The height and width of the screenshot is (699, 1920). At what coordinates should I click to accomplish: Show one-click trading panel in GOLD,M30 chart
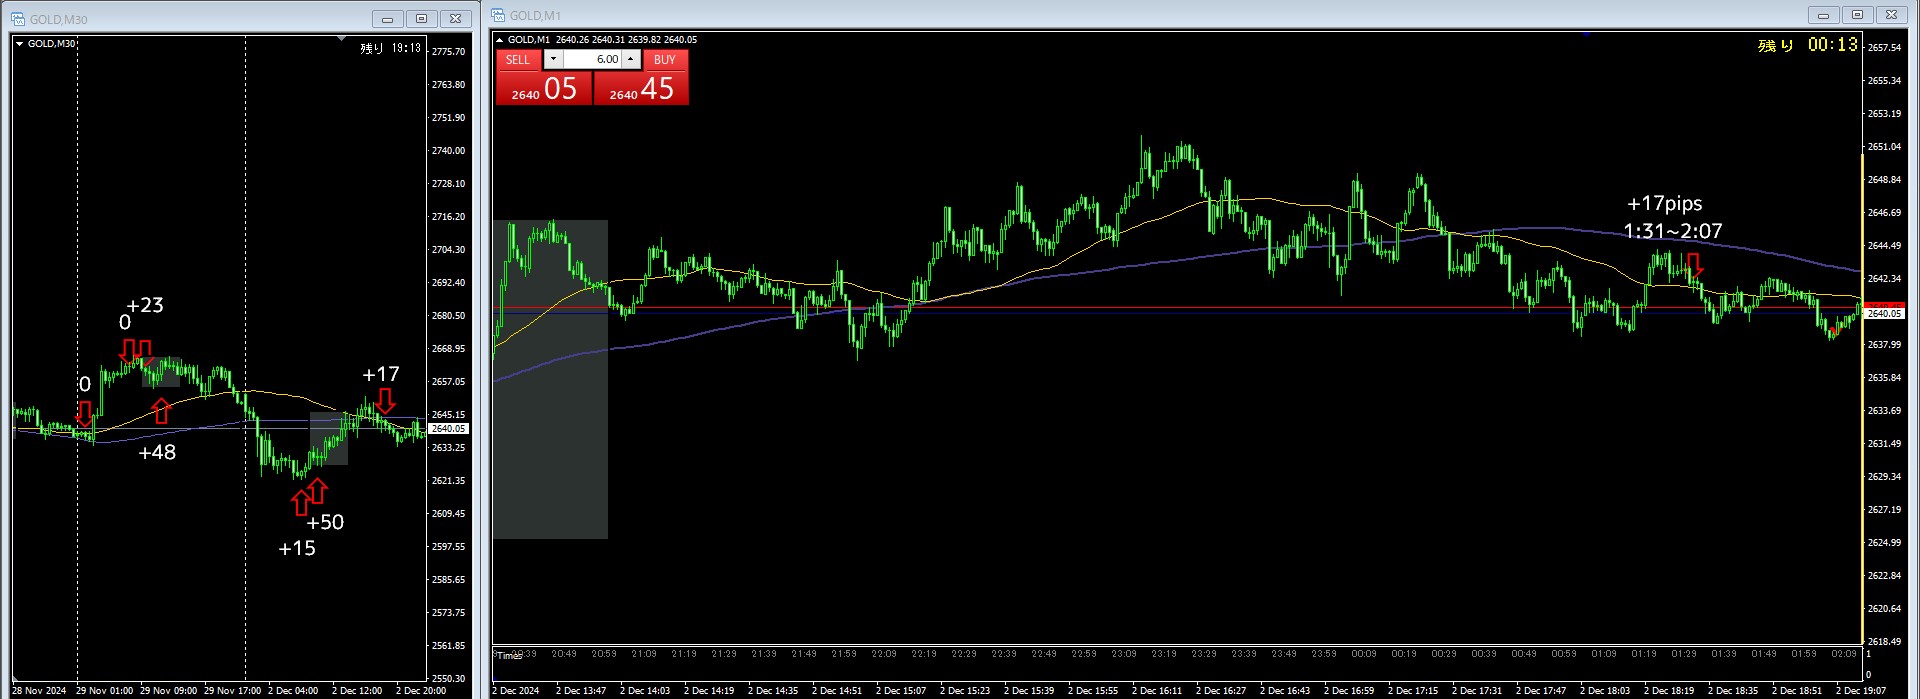click(x=20, y=44)
